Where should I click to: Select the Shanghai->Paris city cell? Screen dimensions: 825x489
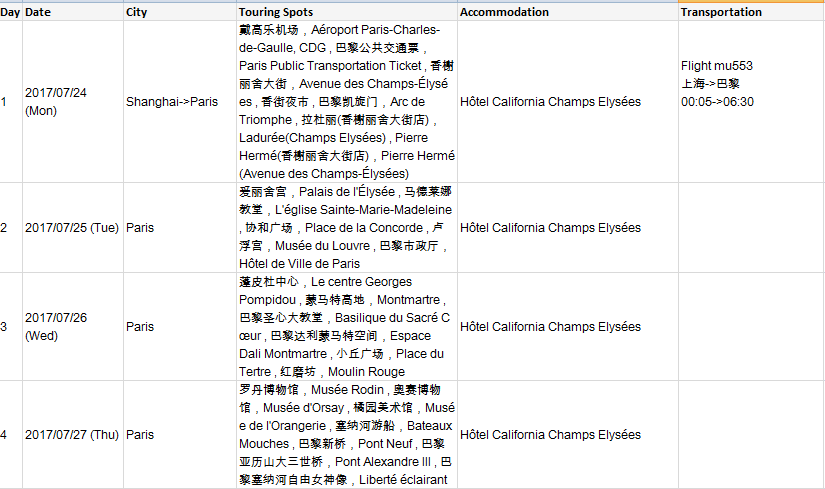172,101
